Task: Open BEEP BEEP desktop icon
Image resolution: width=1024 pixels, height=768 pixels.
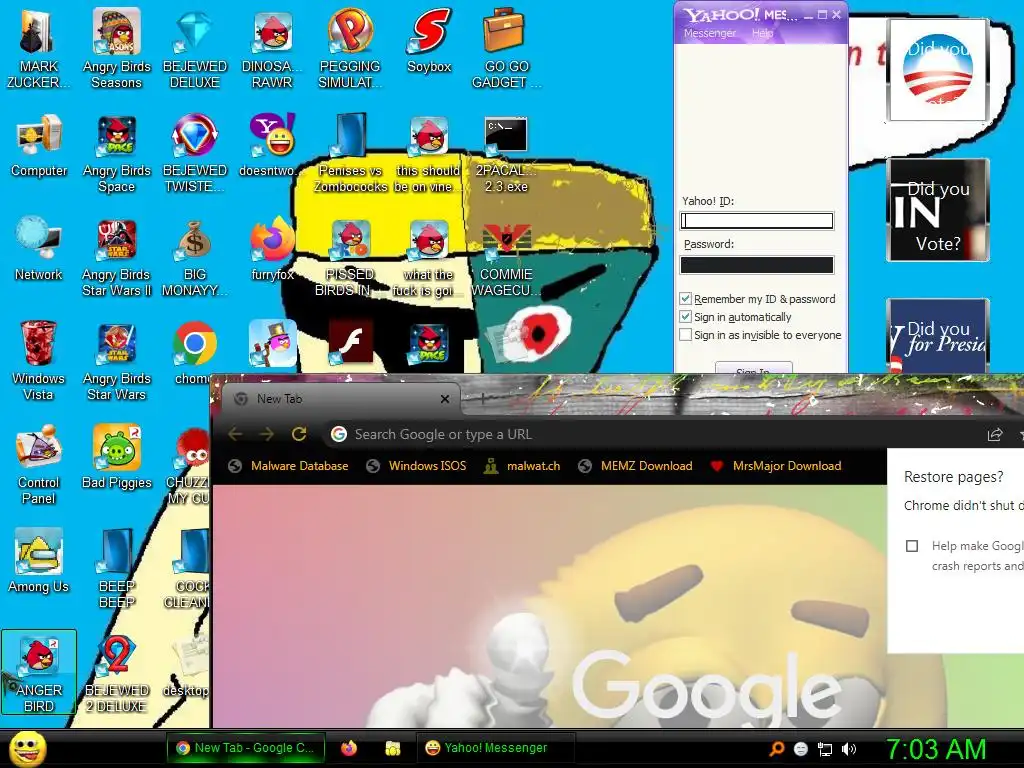Action: (116, 568)
